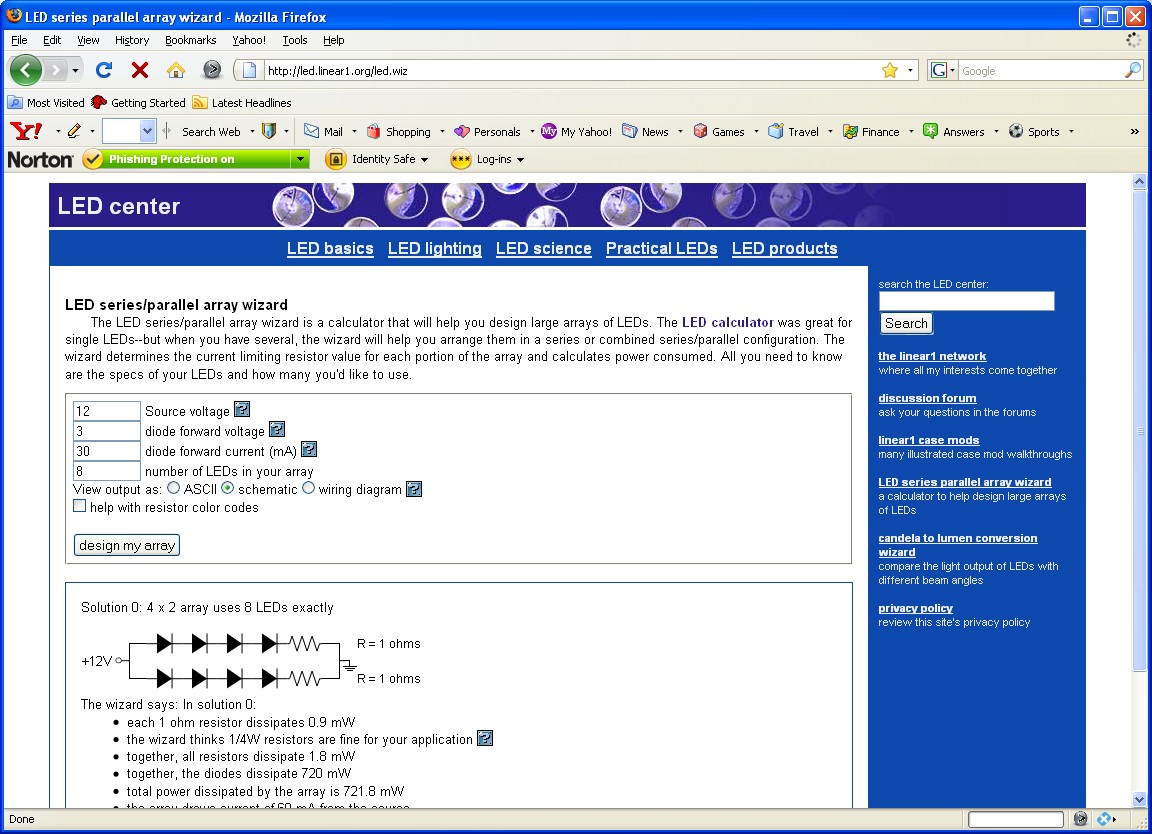
Task: Expand the Identity Safe dropdown
Action: click(425, 159)
